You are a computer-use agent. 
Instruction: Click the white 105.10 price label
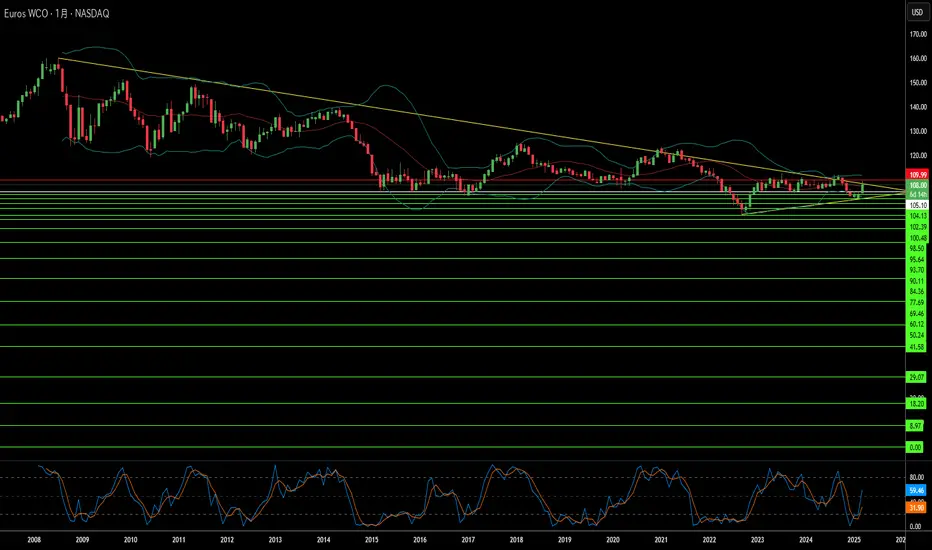[x=917, y=204]
